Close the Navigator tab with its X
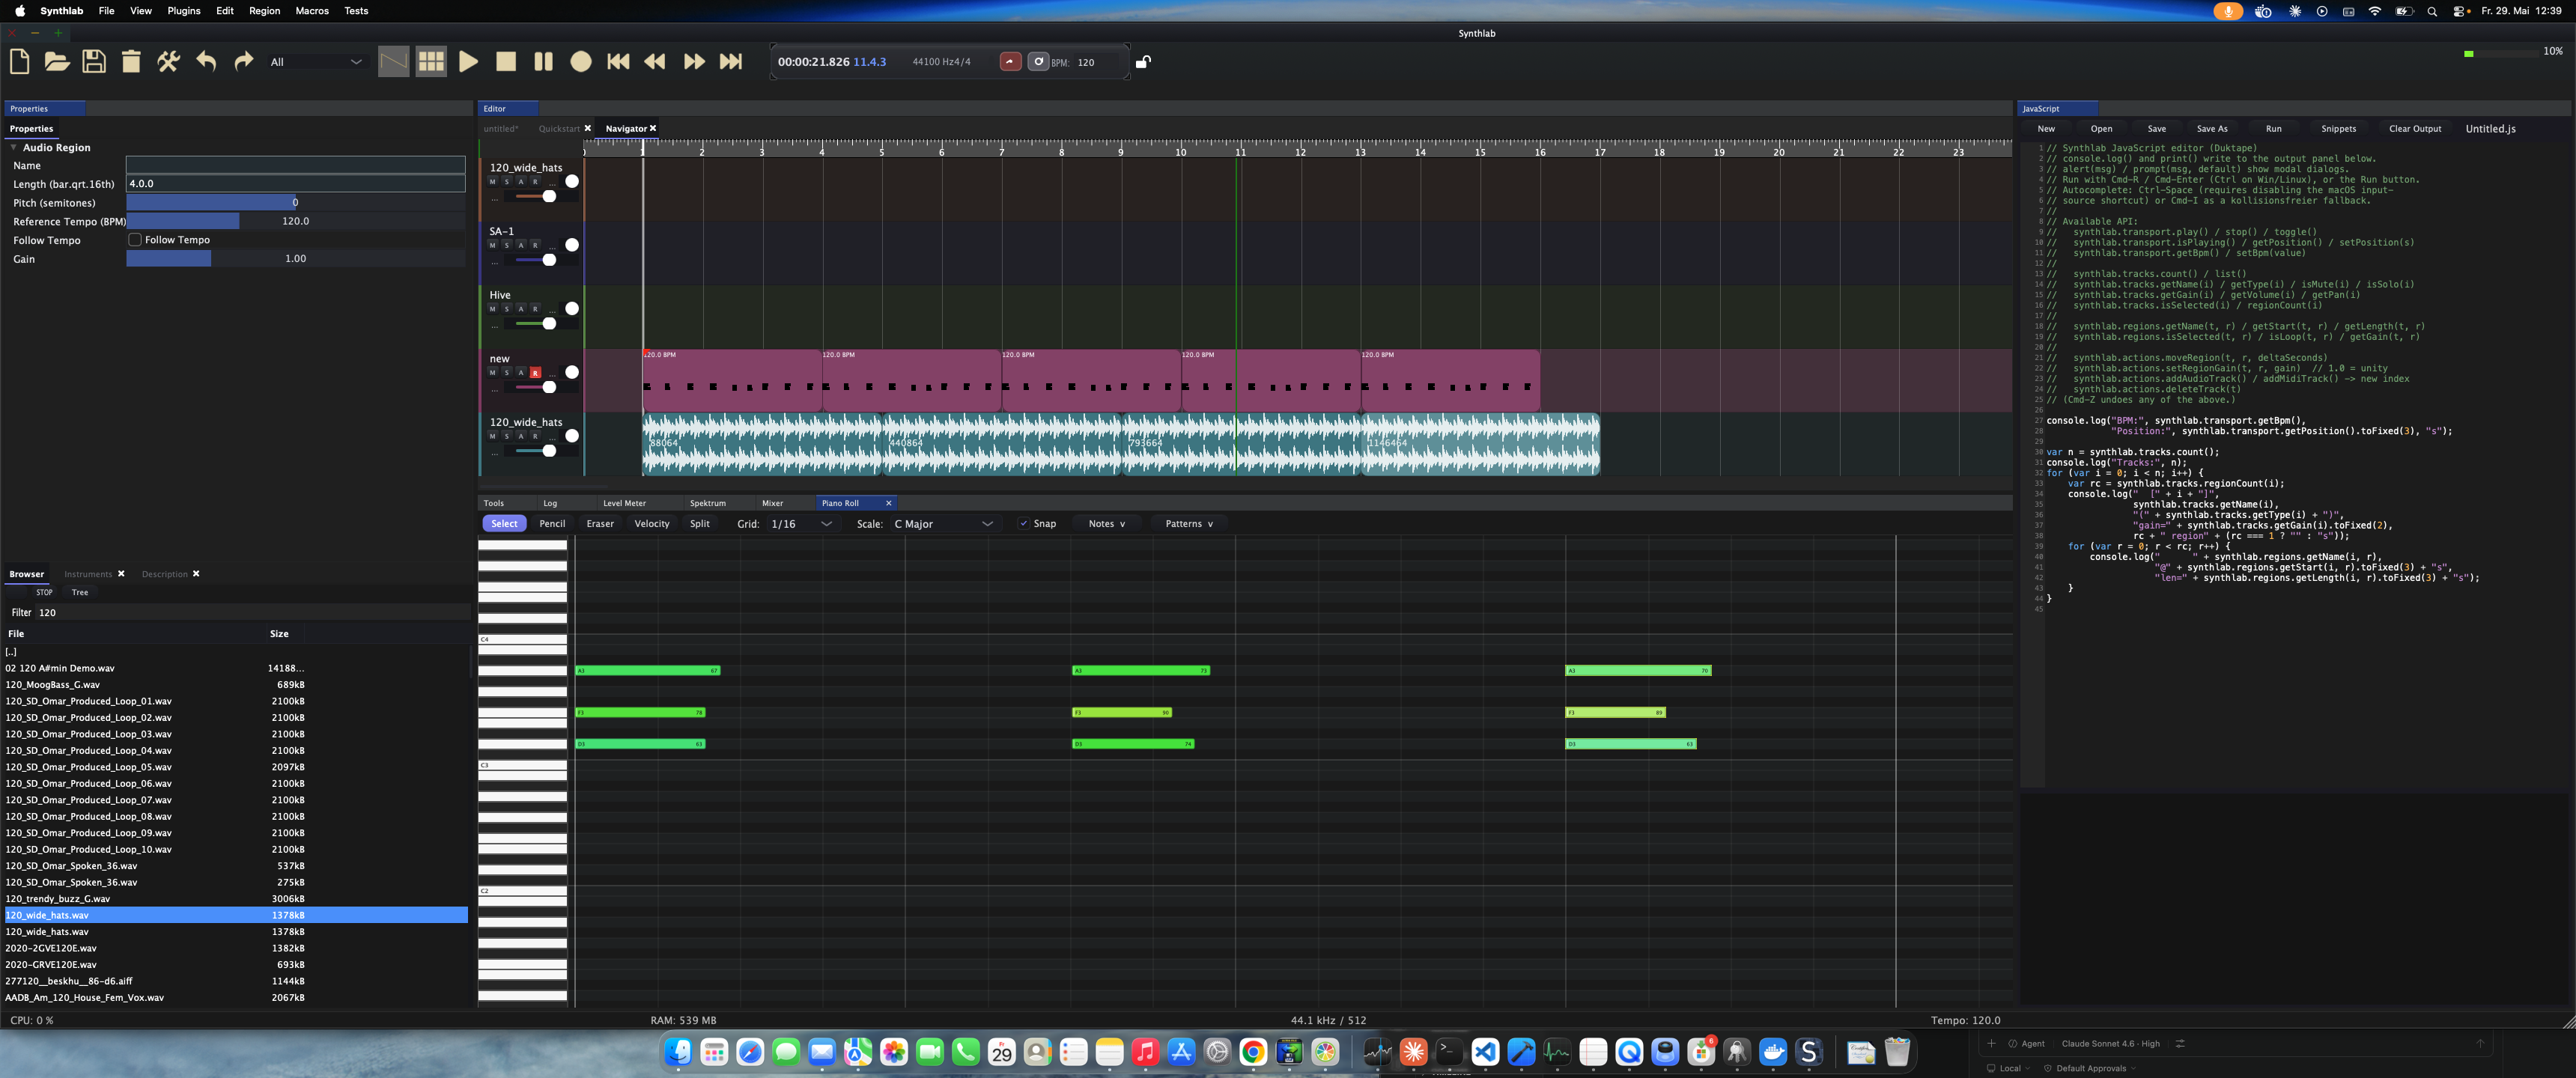2576x1078 pixels. [x=653, y=128]
